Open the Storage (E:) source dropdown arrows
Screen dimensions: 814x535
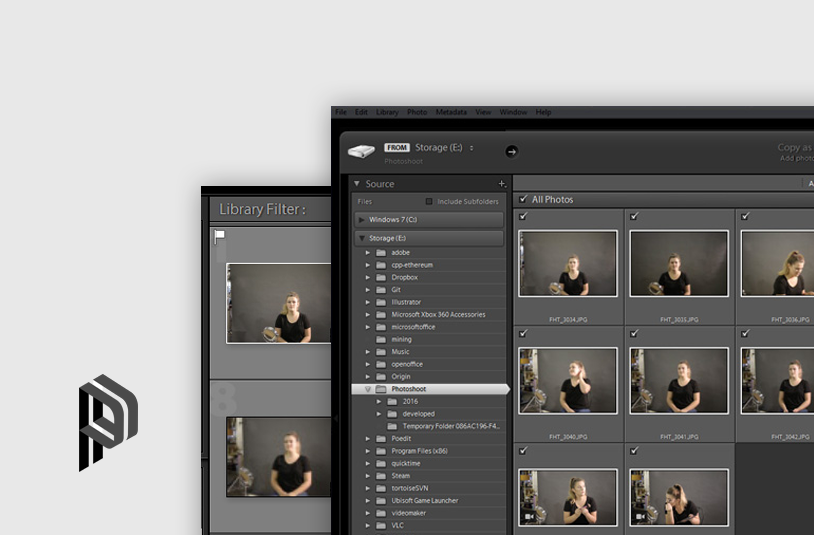[x=472, y=148]
